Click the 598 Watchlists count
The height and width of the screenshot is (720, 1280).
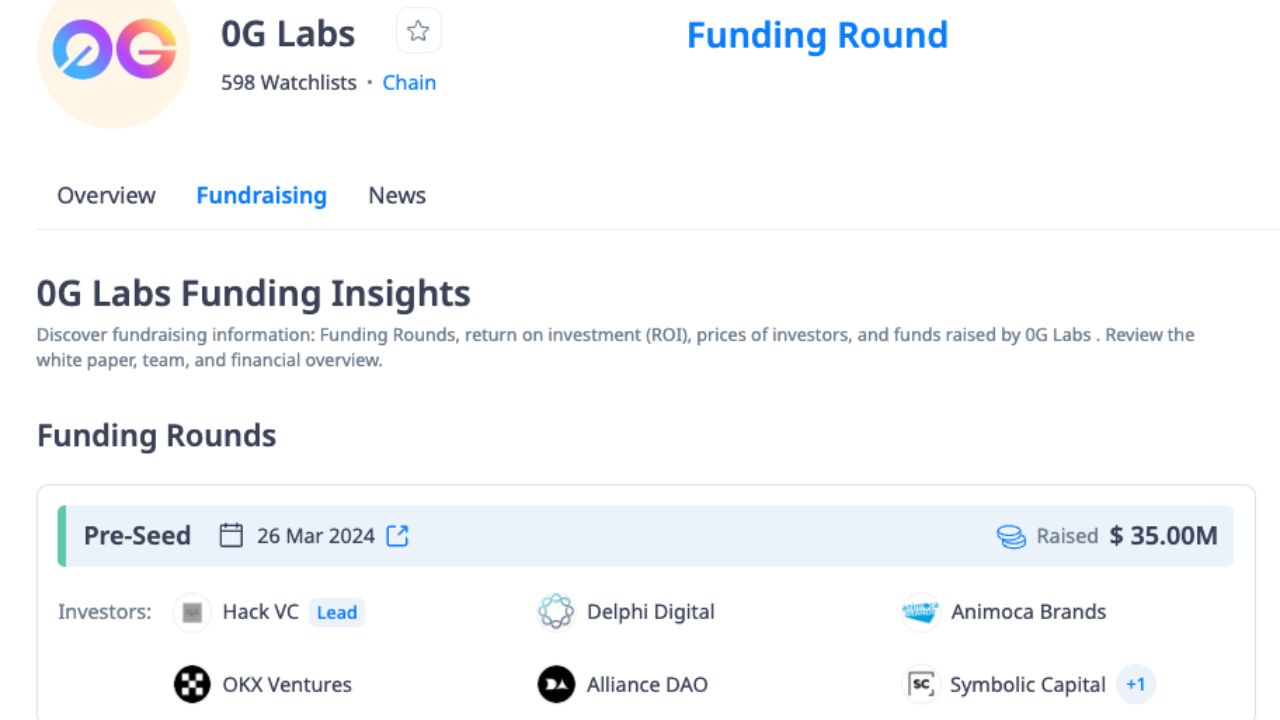coord(288,83)
